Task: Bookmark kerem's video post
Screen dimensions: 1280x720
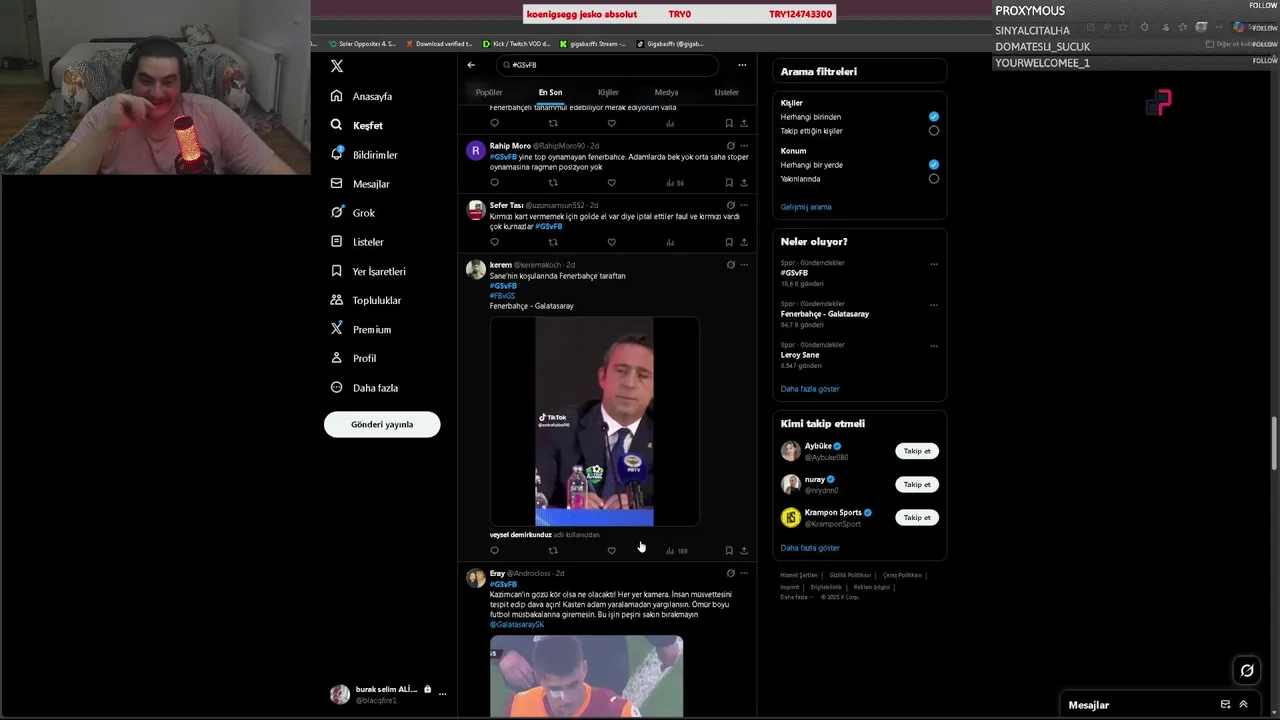Action: [729, 550]
